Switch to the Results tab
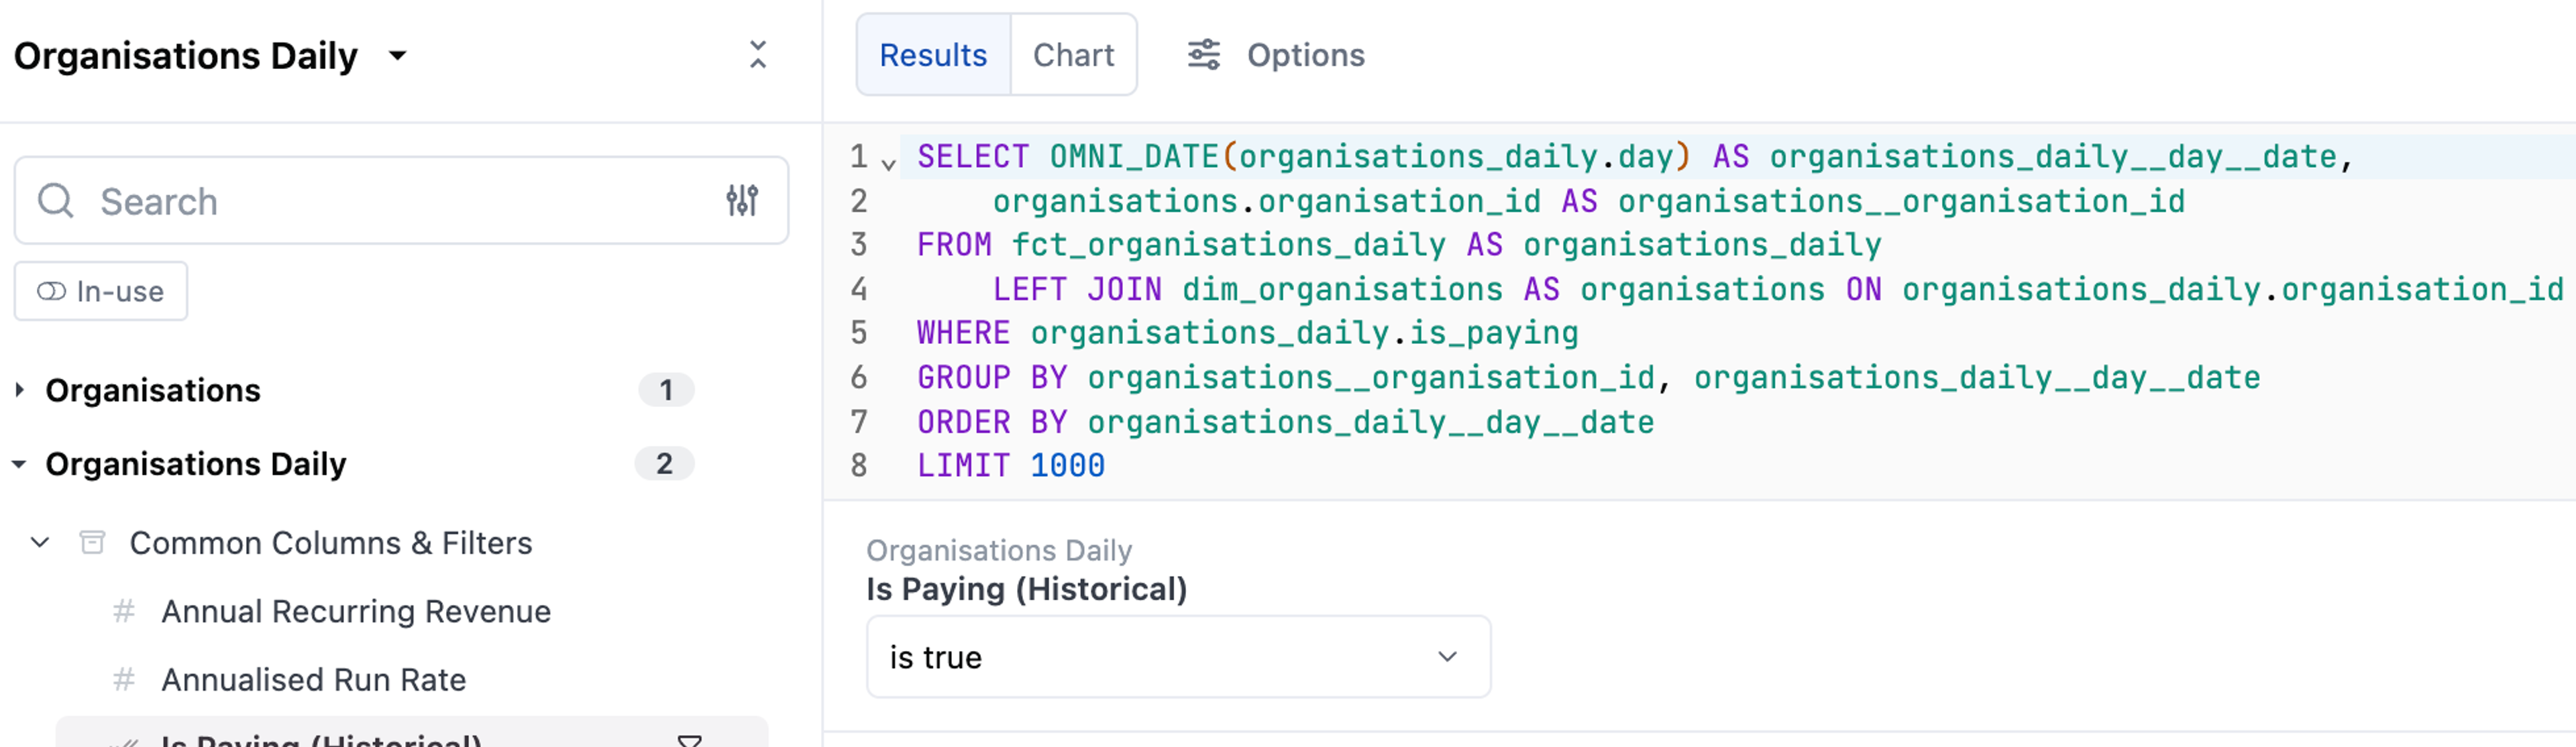This screenshot has width=2576, height=747. tap(933, 55)
